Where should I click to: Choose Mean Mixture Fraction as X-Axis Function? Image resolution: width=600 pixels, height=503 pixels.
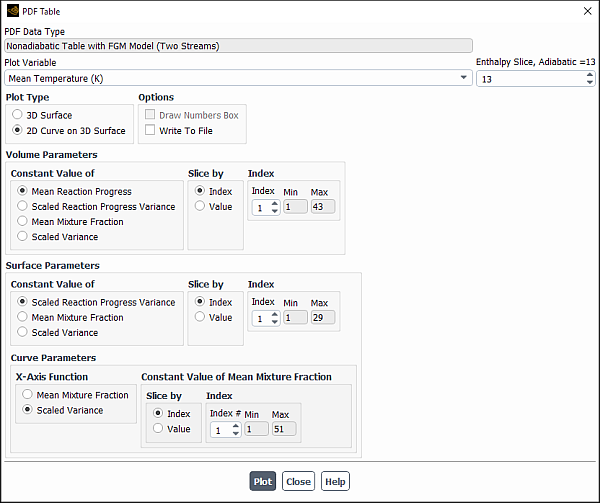click(x=27, y=395)
